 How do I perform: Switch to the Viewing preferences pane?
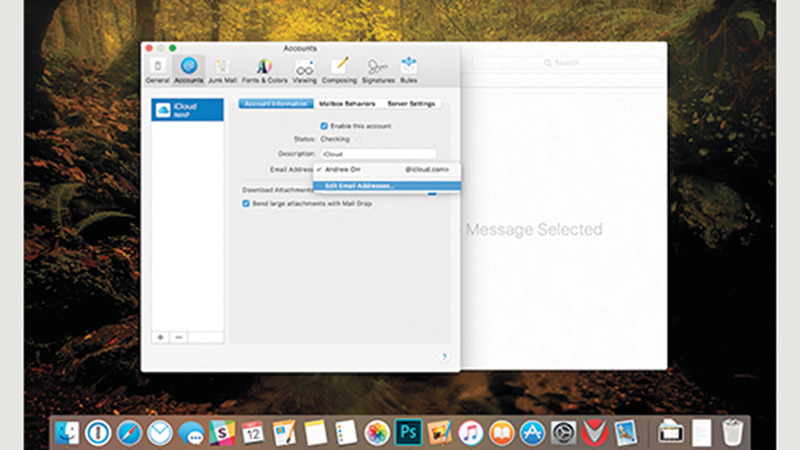(304, 69)
